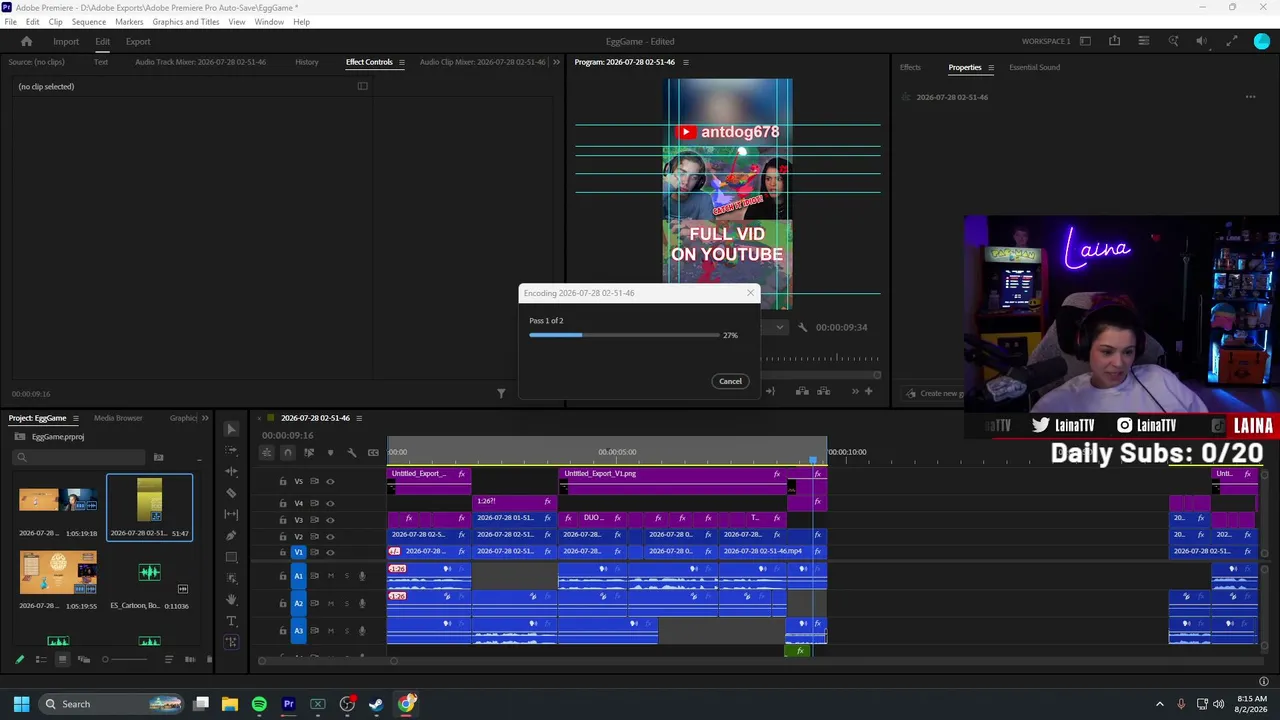The image size is (1280, 720).
Task: Expand hidden tabs in Project panel group
Action: [x=205, y=418]
